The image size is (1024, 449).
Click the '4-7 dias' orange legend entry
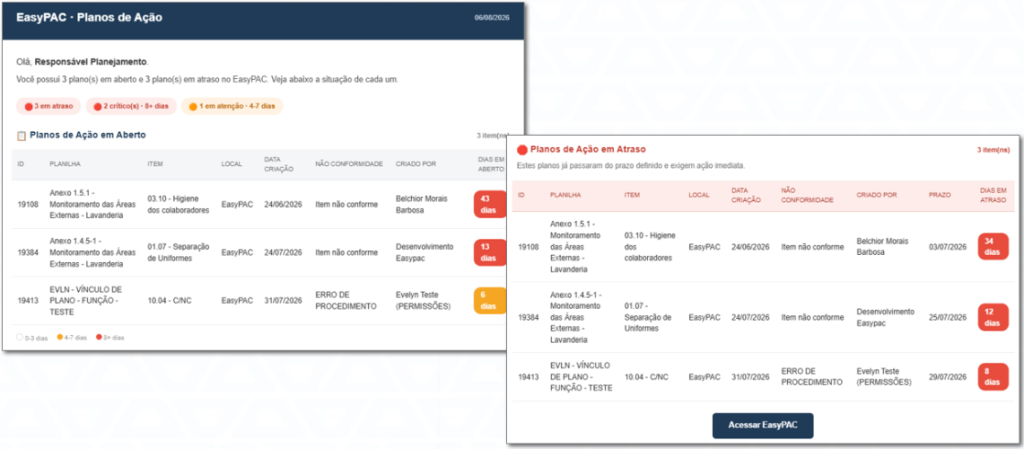tap(72, 337)
